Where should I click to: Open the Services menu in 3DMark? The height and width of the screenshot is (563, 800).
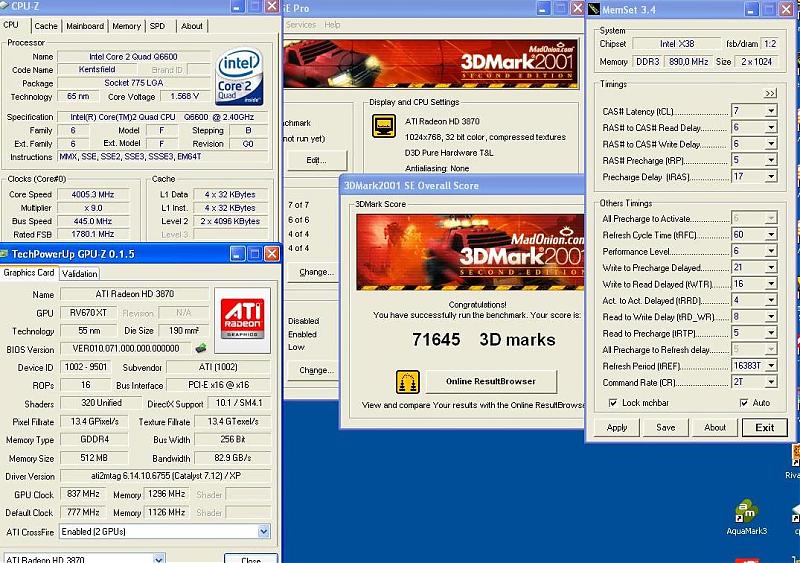[x=301, y=25]
